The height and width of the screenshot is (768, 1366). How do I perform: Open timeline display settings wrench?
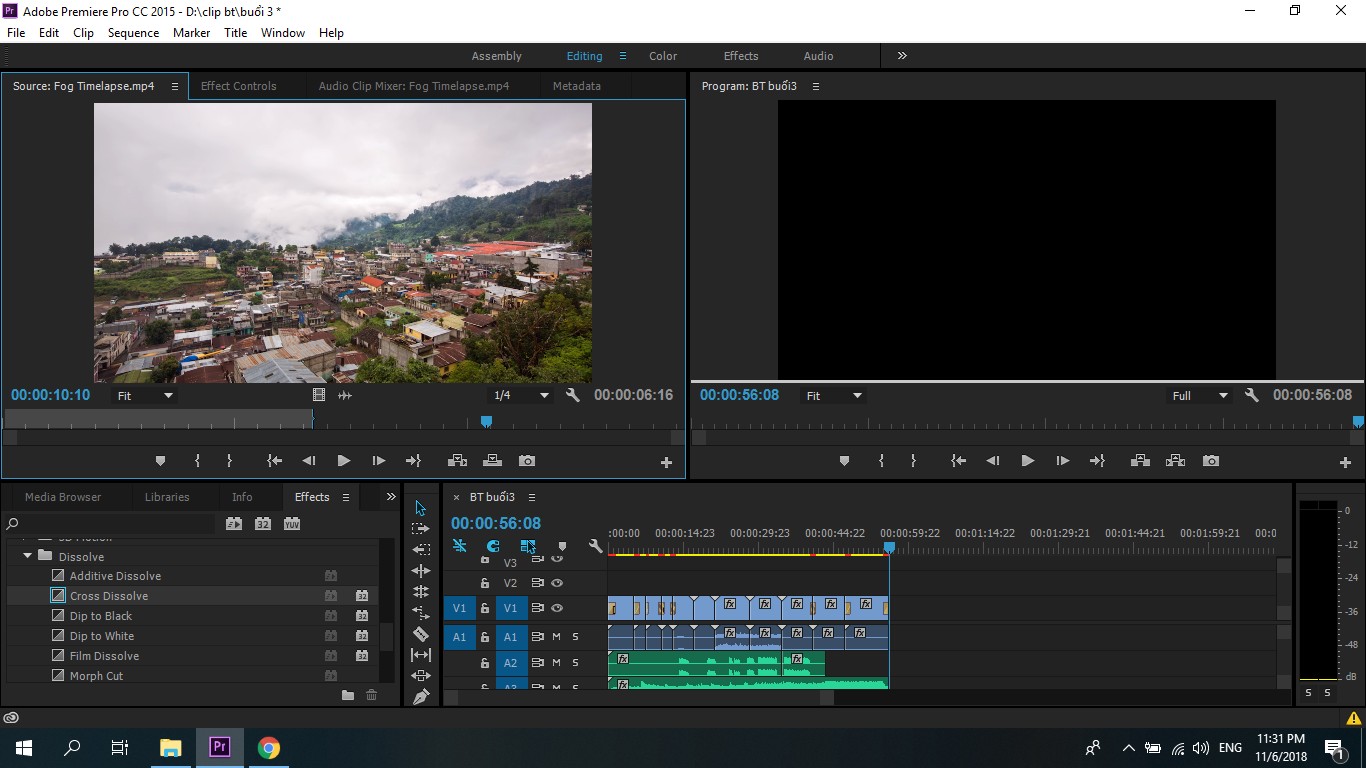pyautogui.click(x=595, y=546)
